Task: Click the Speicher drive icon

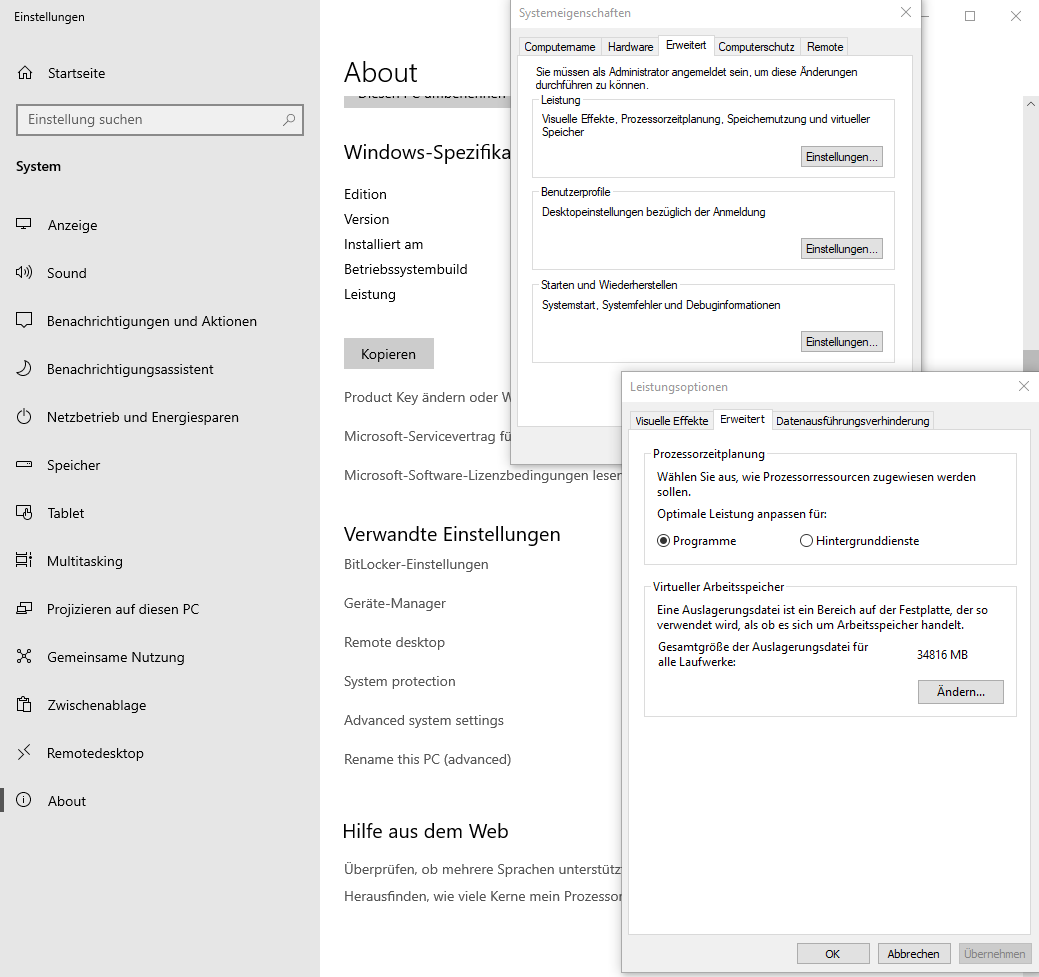Action: click(x=24, y=465)
